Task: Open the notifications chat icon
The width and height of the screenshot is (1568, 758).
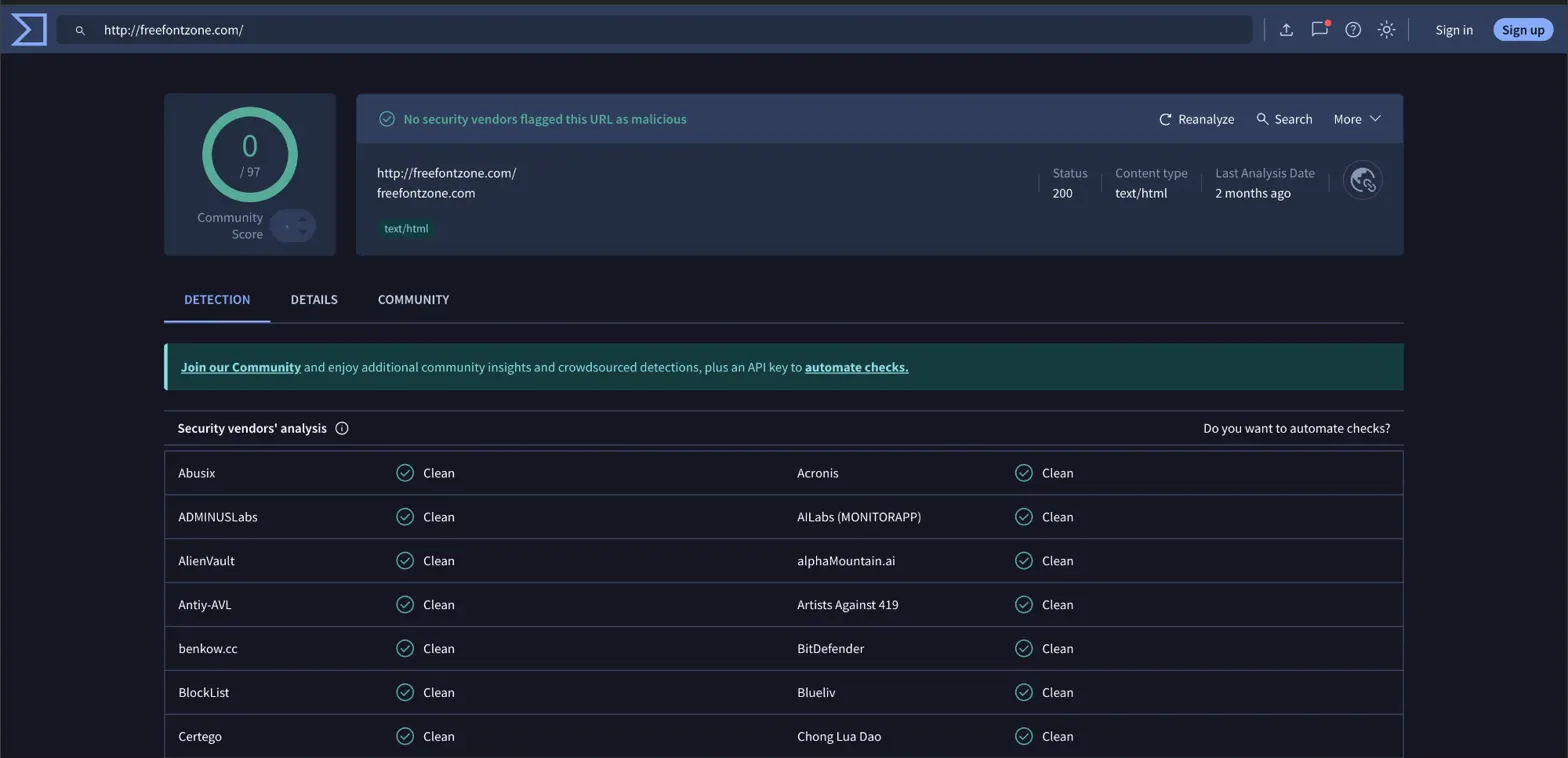Action: [1319, 30]
